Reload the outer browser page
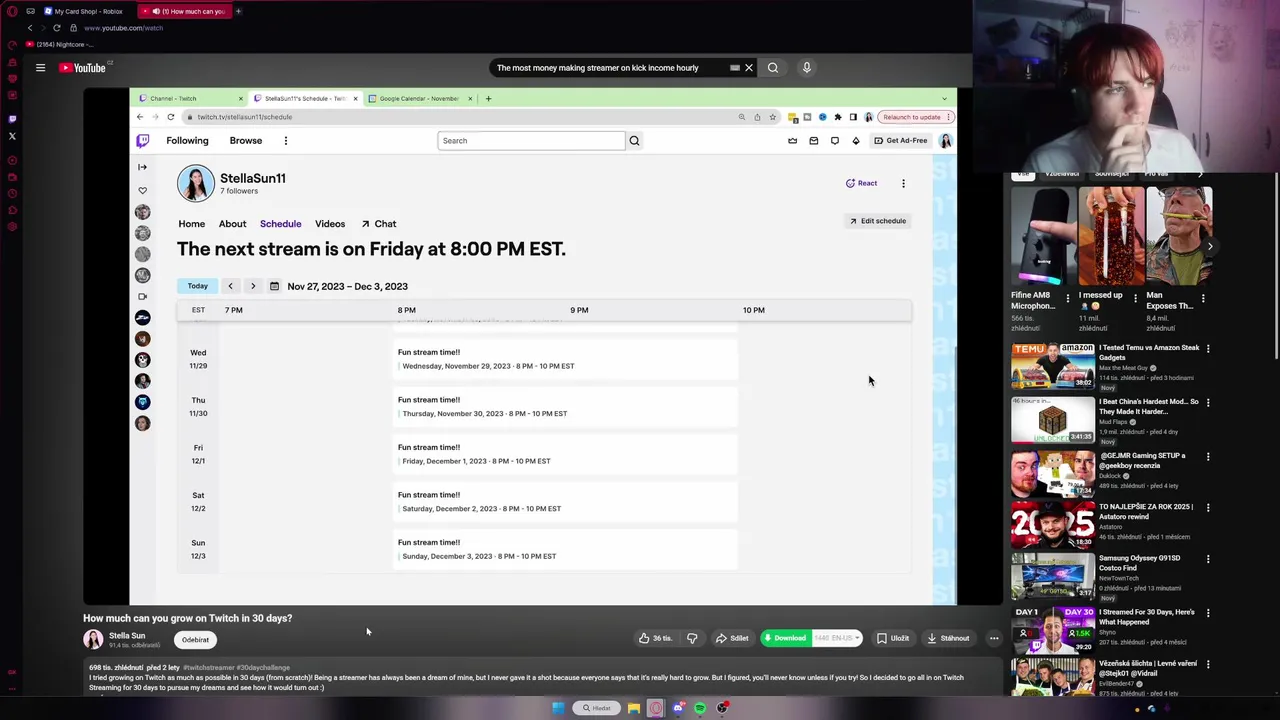 click(x=56, y=28)
